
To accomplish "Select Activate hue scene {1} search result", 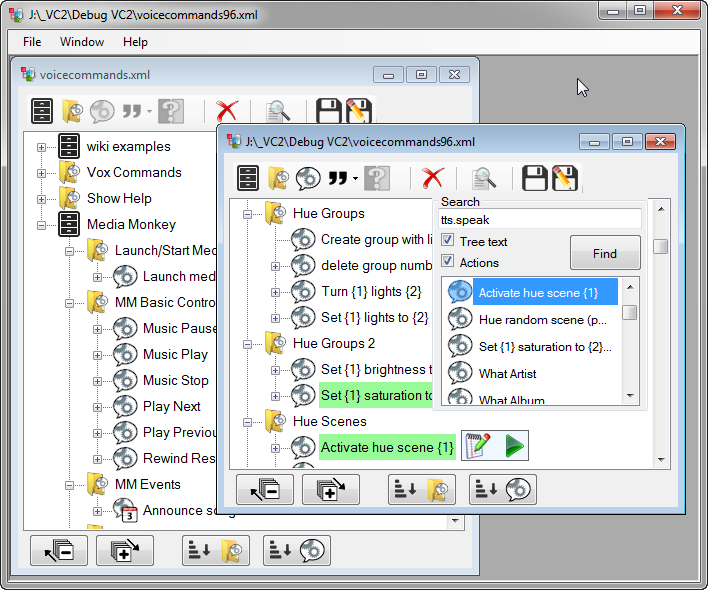I will tap(545, 292).
